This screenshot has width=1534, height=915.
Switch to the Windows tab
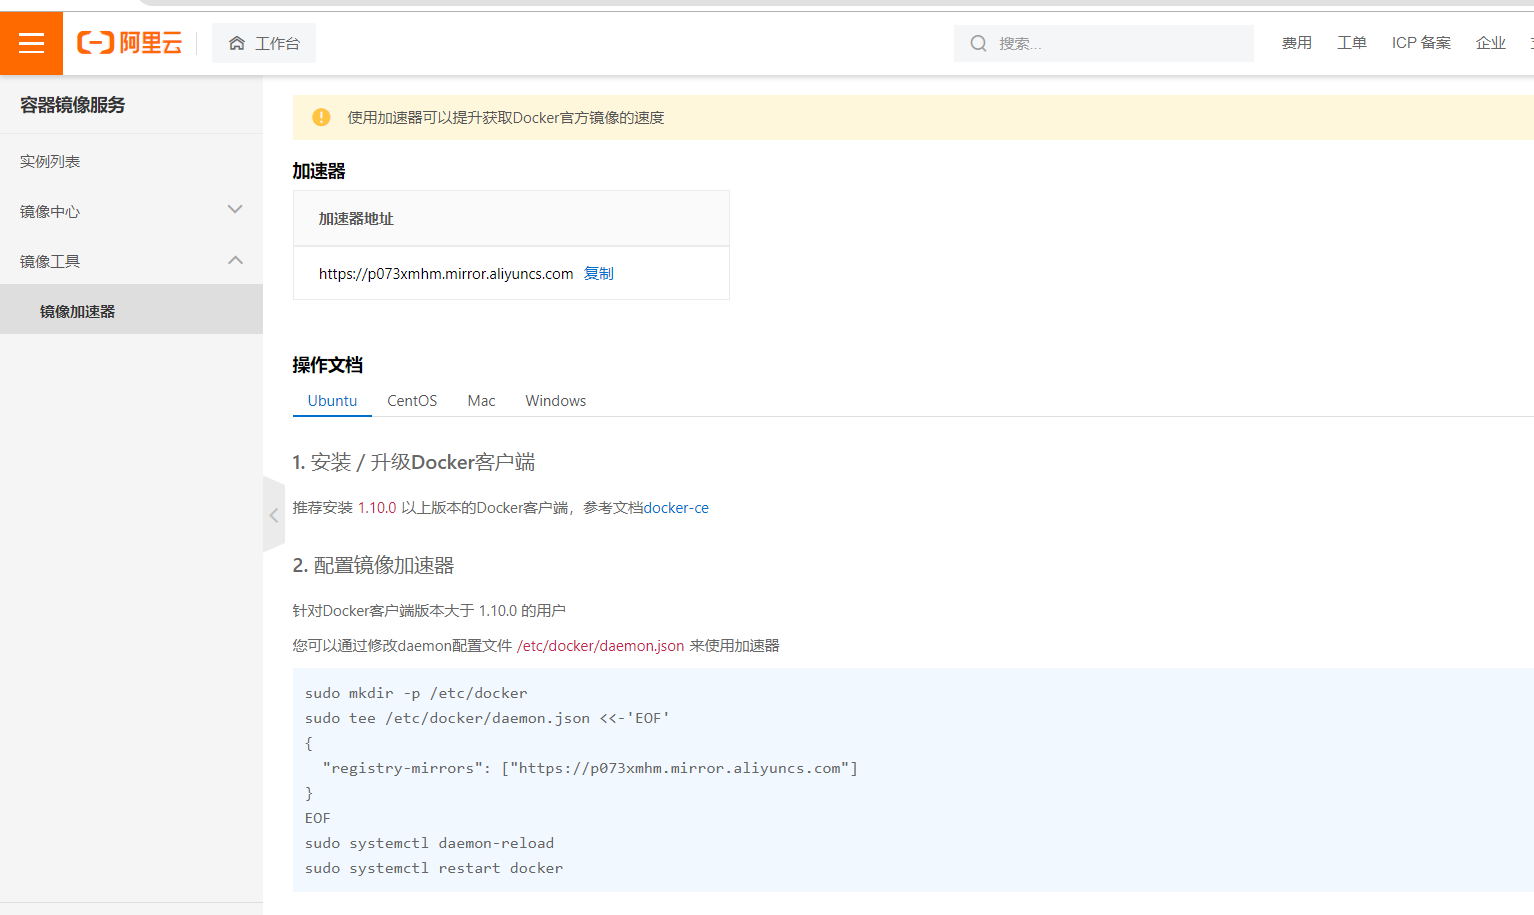pyautogui.click(x=556, y=400)
